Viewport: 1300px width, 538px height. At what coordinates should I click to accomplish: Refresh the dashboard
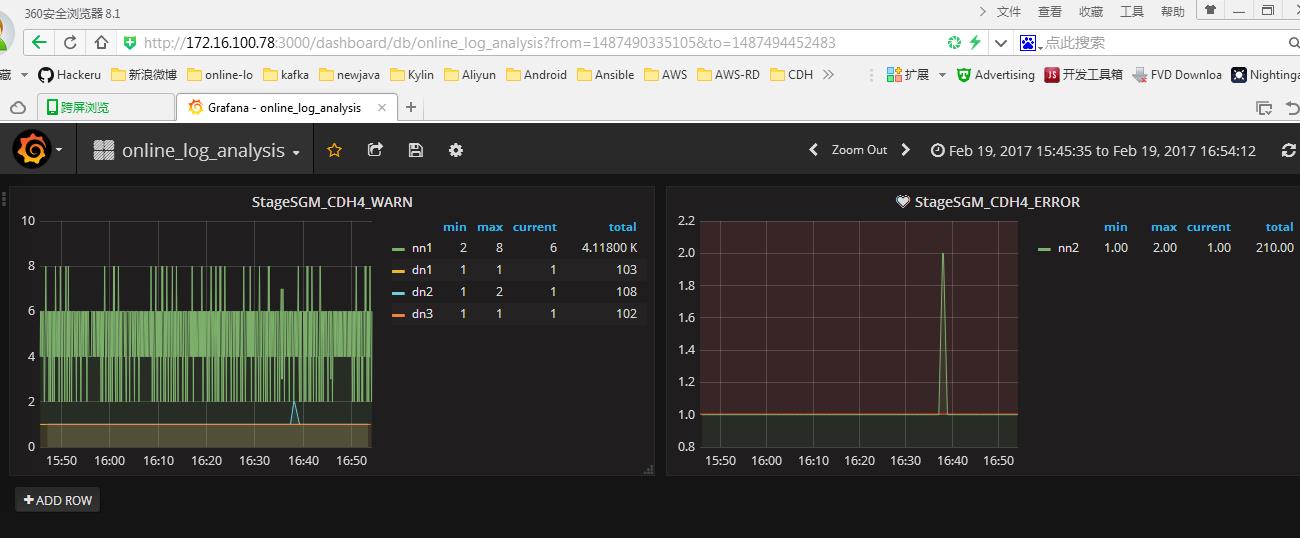pyautogui.click(x=1288, y=150)
